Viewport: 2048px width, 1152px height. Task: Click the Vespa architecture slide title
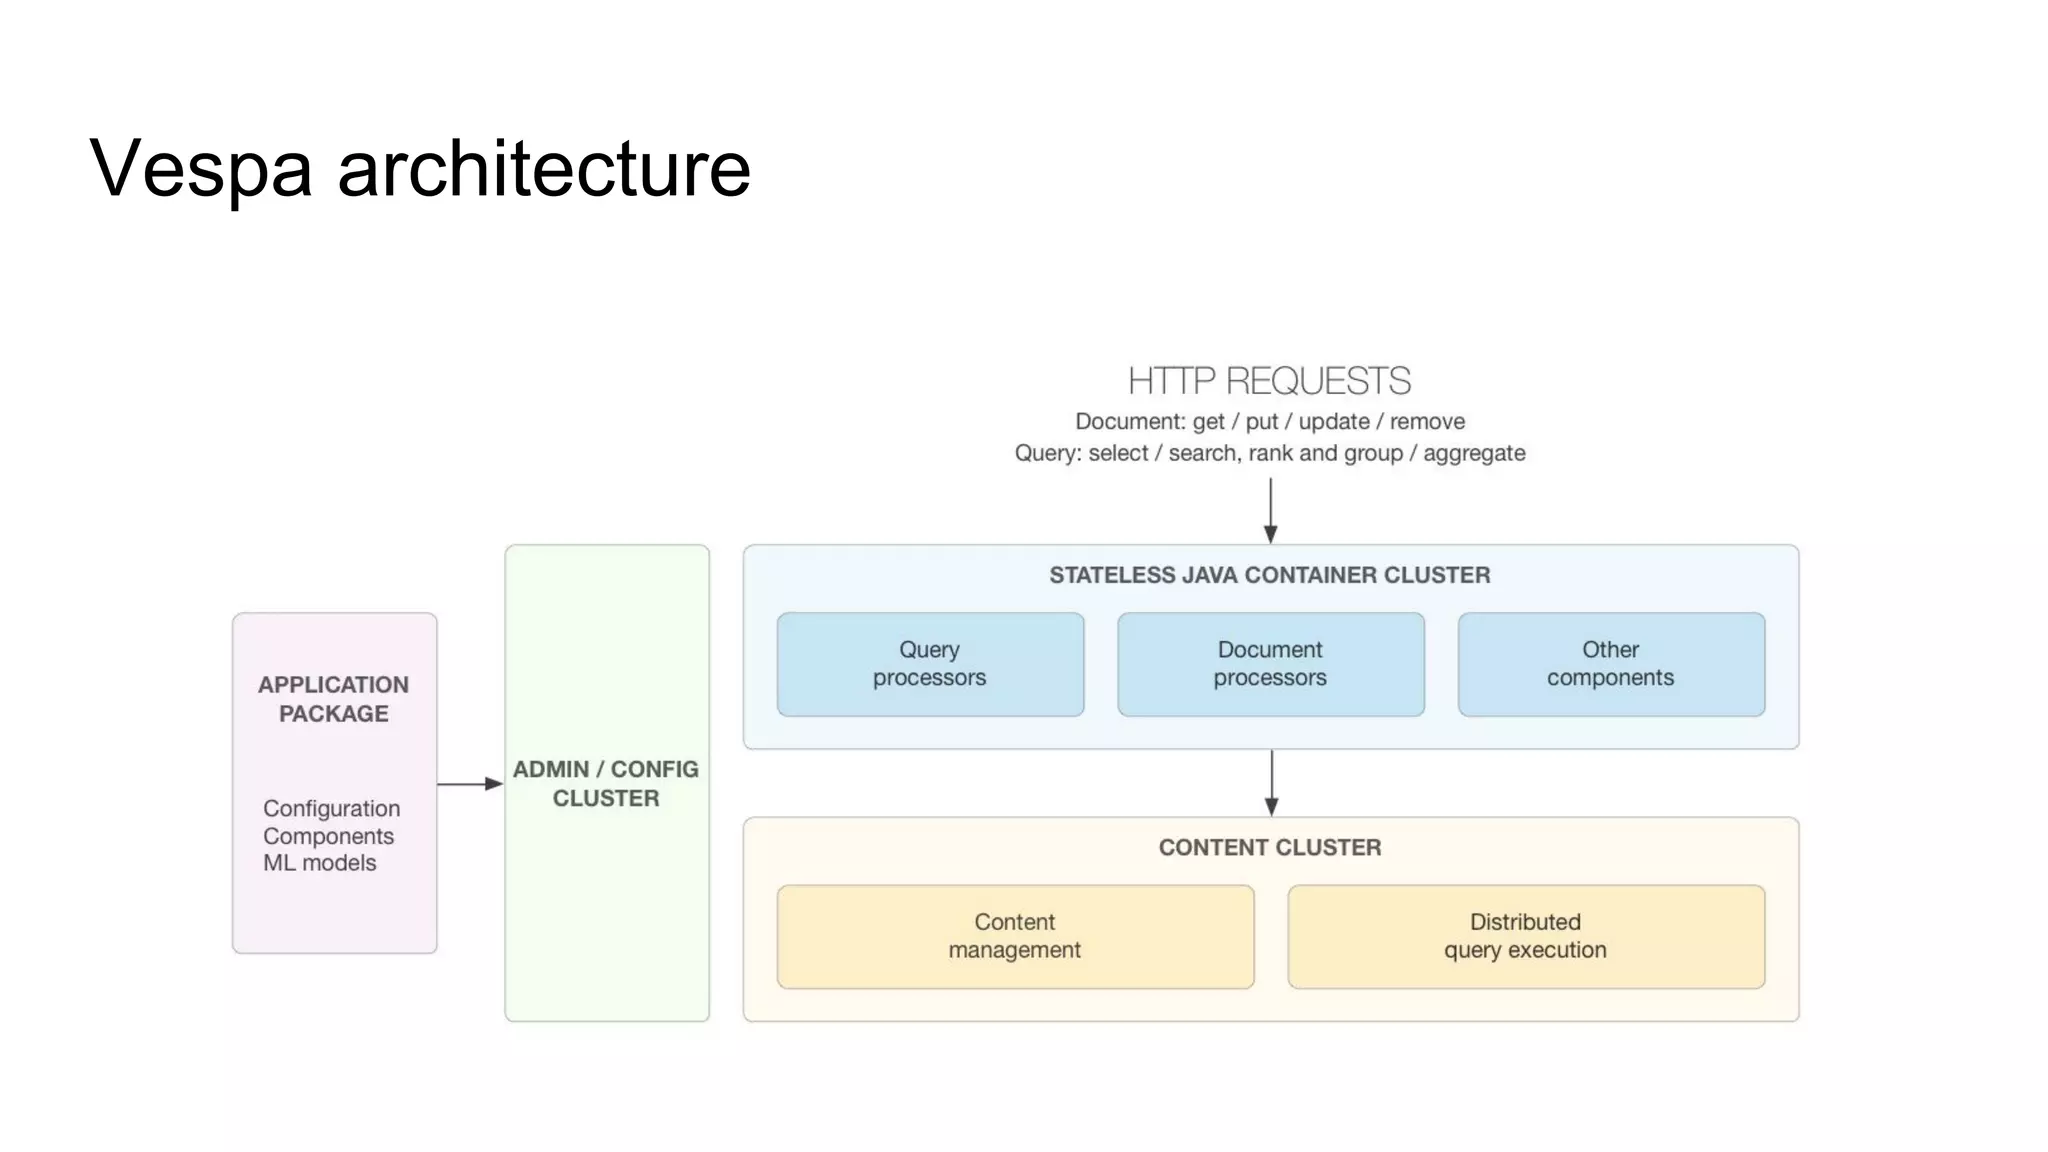419,168
